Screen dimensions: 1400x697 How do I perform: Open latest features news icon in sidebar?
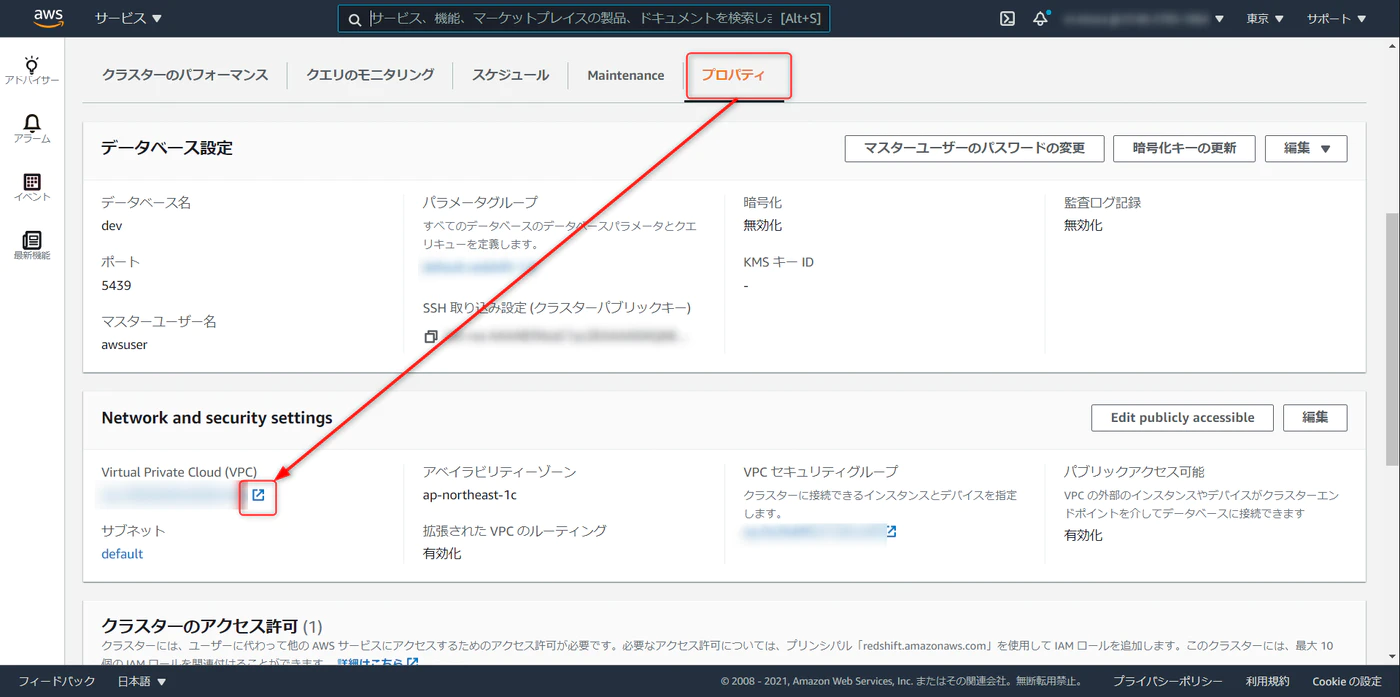click(x=32, y=240)
